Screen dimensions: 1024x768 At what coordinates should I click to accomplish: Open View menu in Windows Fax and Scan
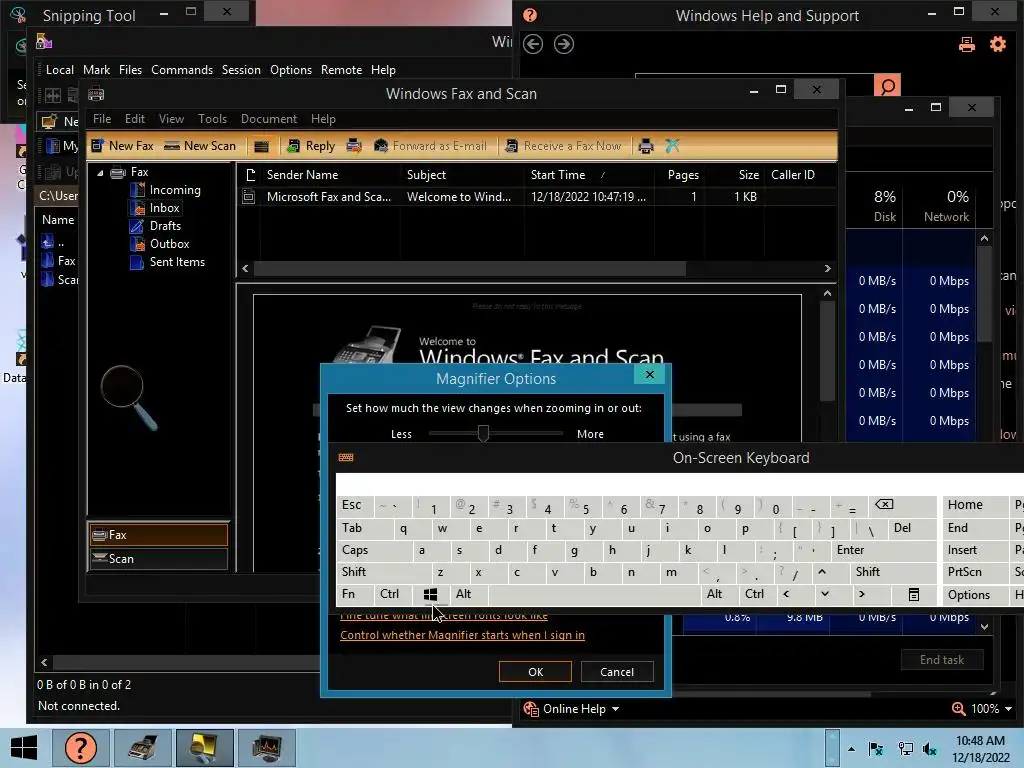(171, 119)
